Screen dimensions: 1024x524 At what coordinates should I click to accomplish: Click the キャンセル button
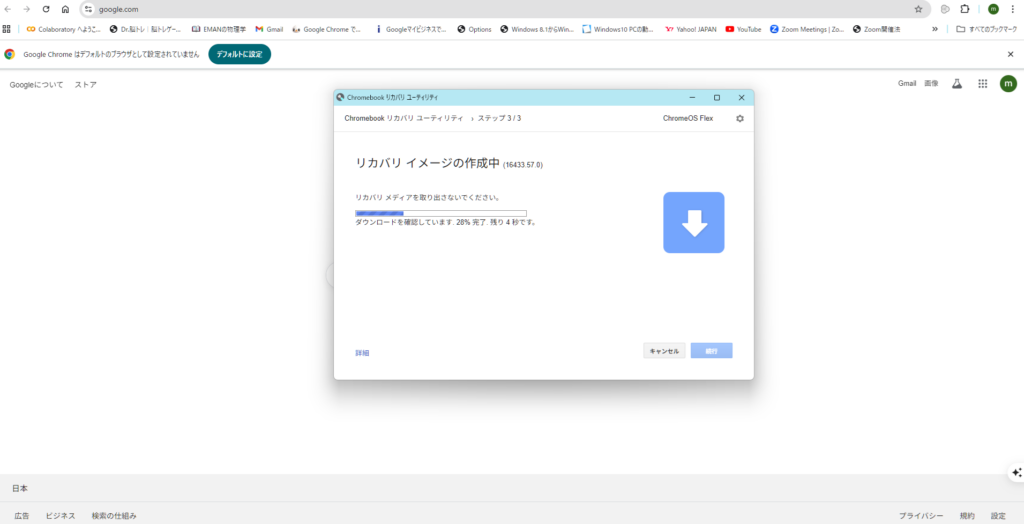click(x=664, y=351)
